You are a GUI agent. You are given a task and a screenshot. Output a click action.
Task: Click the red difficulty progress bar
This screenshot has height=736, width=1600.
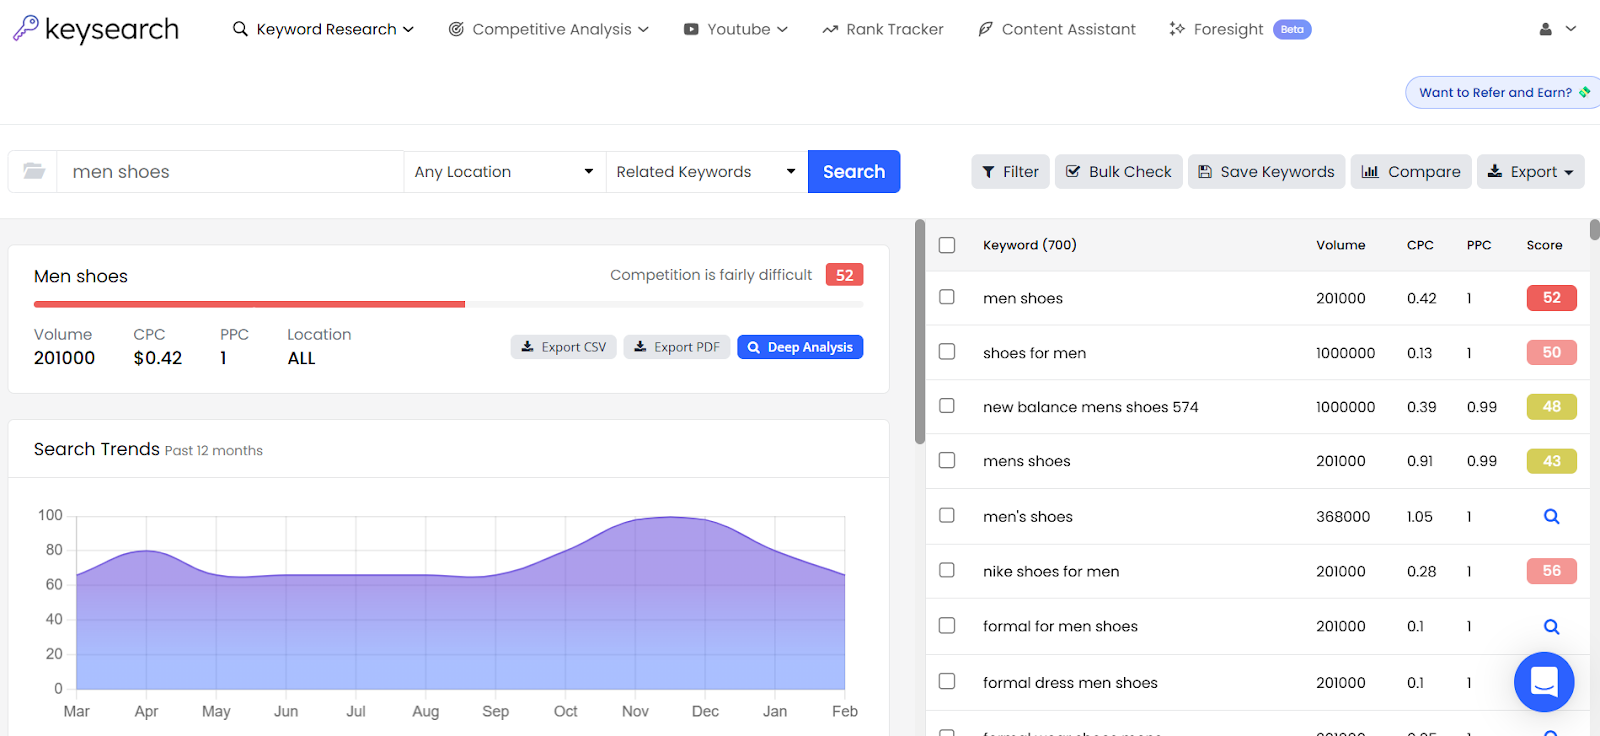[249, 304]
